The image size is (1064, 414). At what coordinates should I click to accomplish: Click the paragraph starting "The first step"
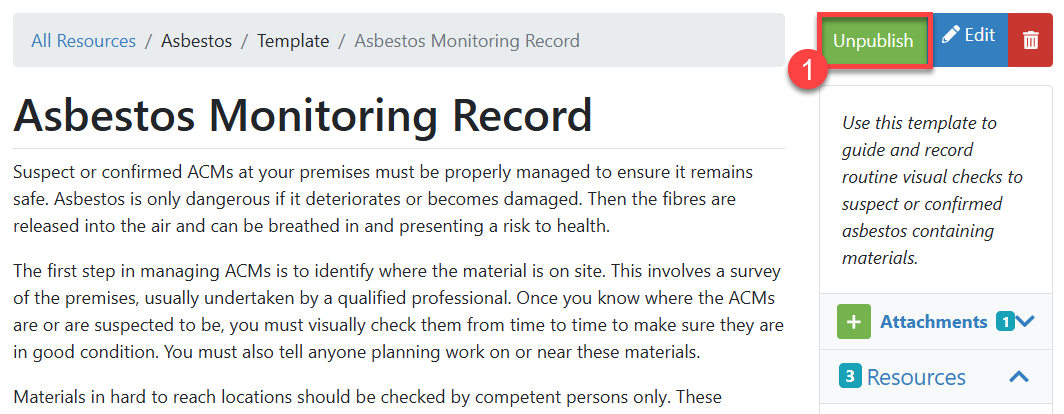[x=397, y=311]
